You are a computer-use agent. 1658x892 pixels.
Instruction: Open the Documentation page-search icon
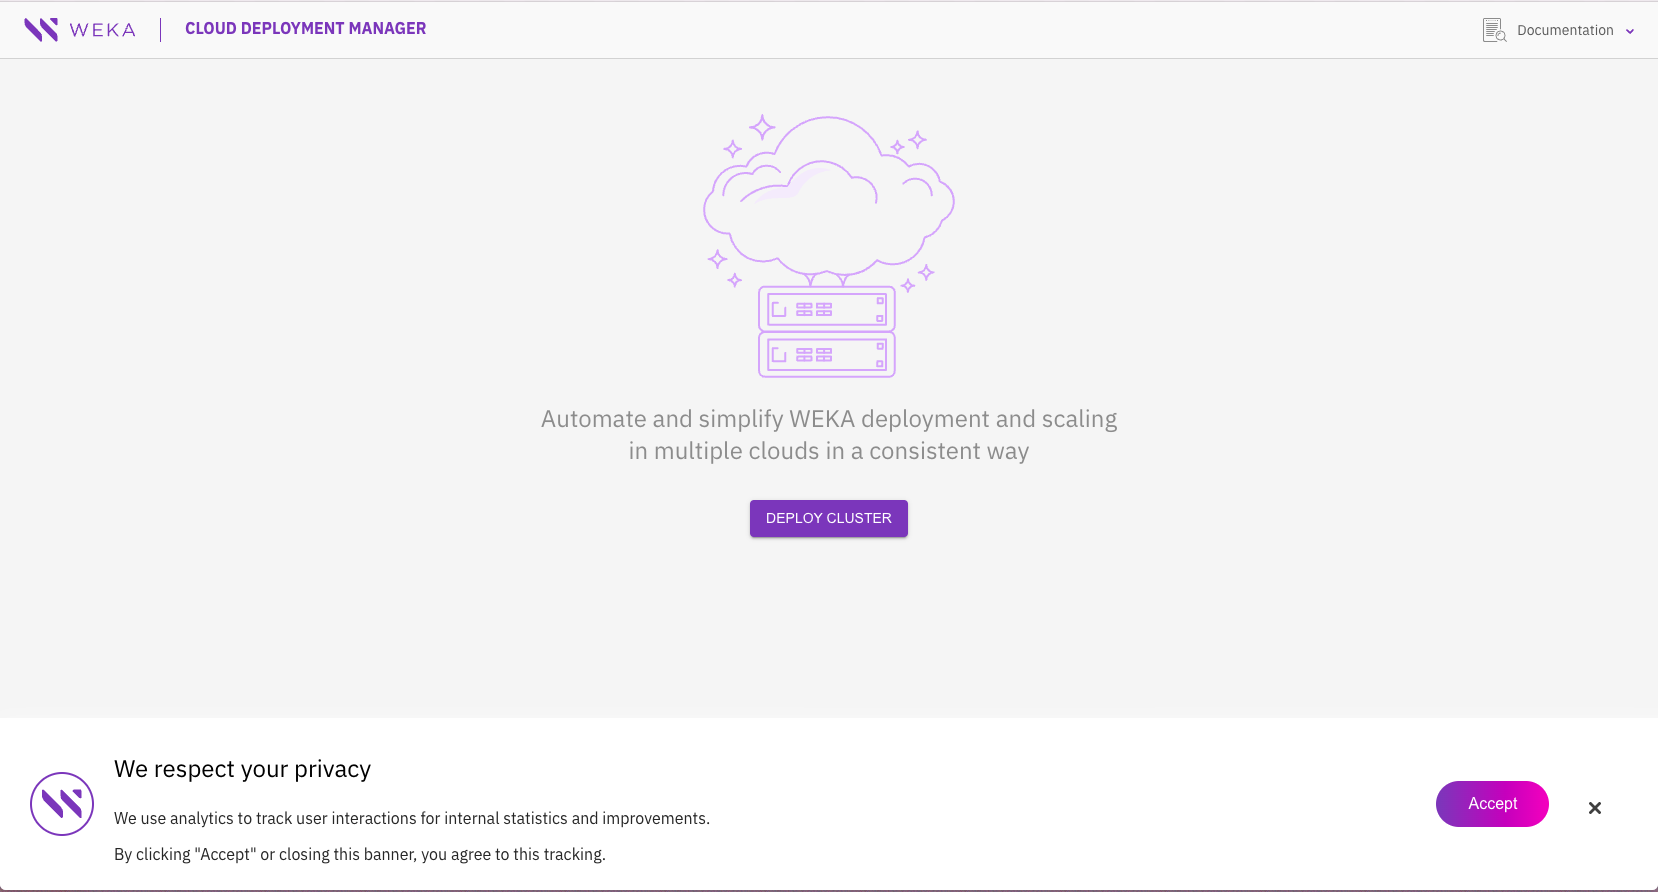pyautogui.click(x=1494, y=30)
